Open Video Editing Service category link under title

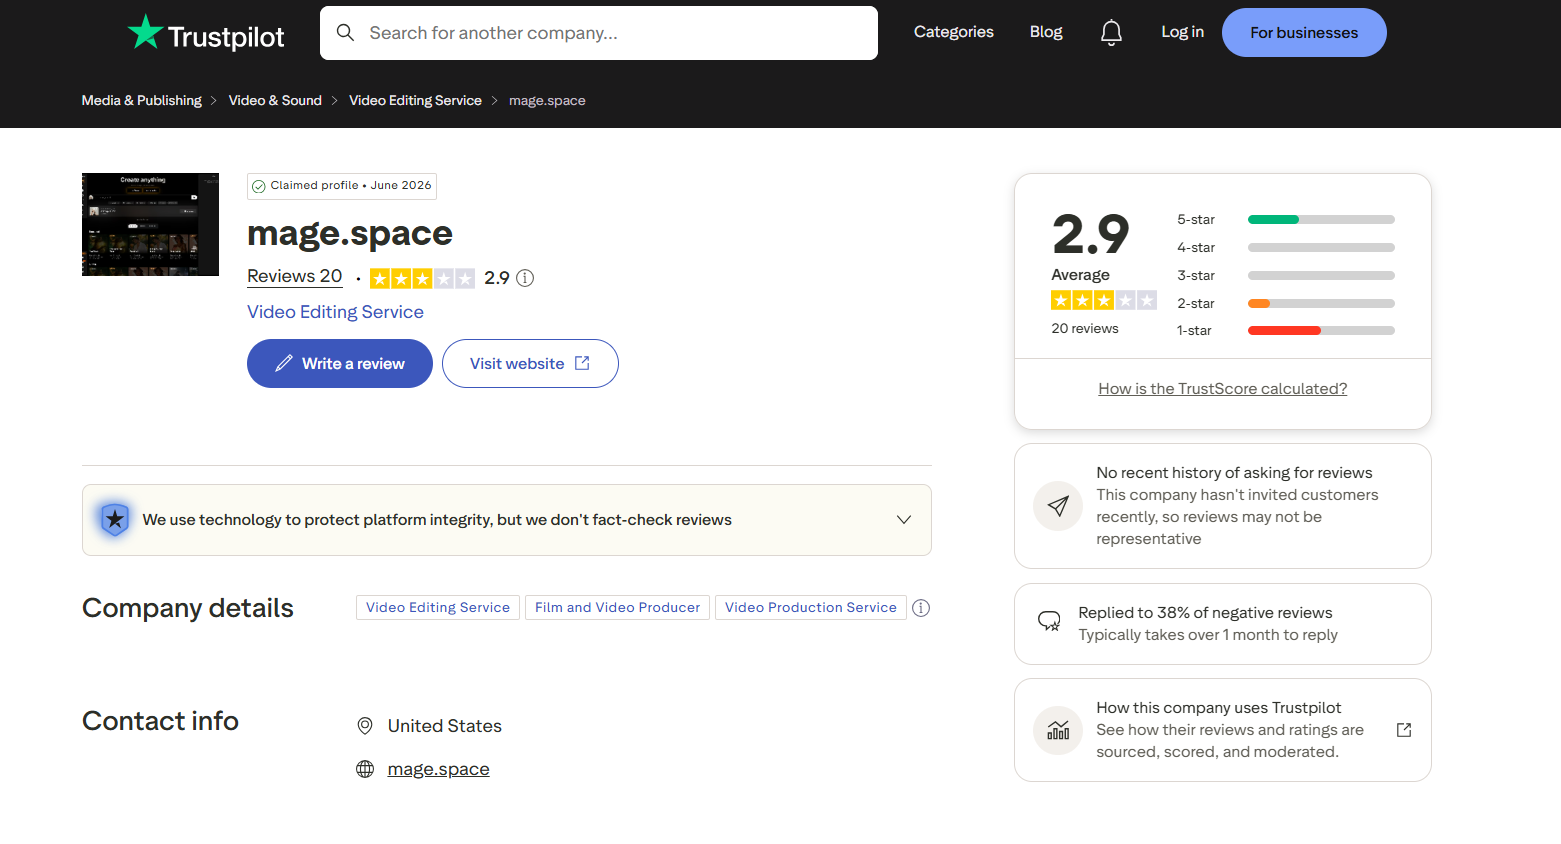[x=335, y=312]
